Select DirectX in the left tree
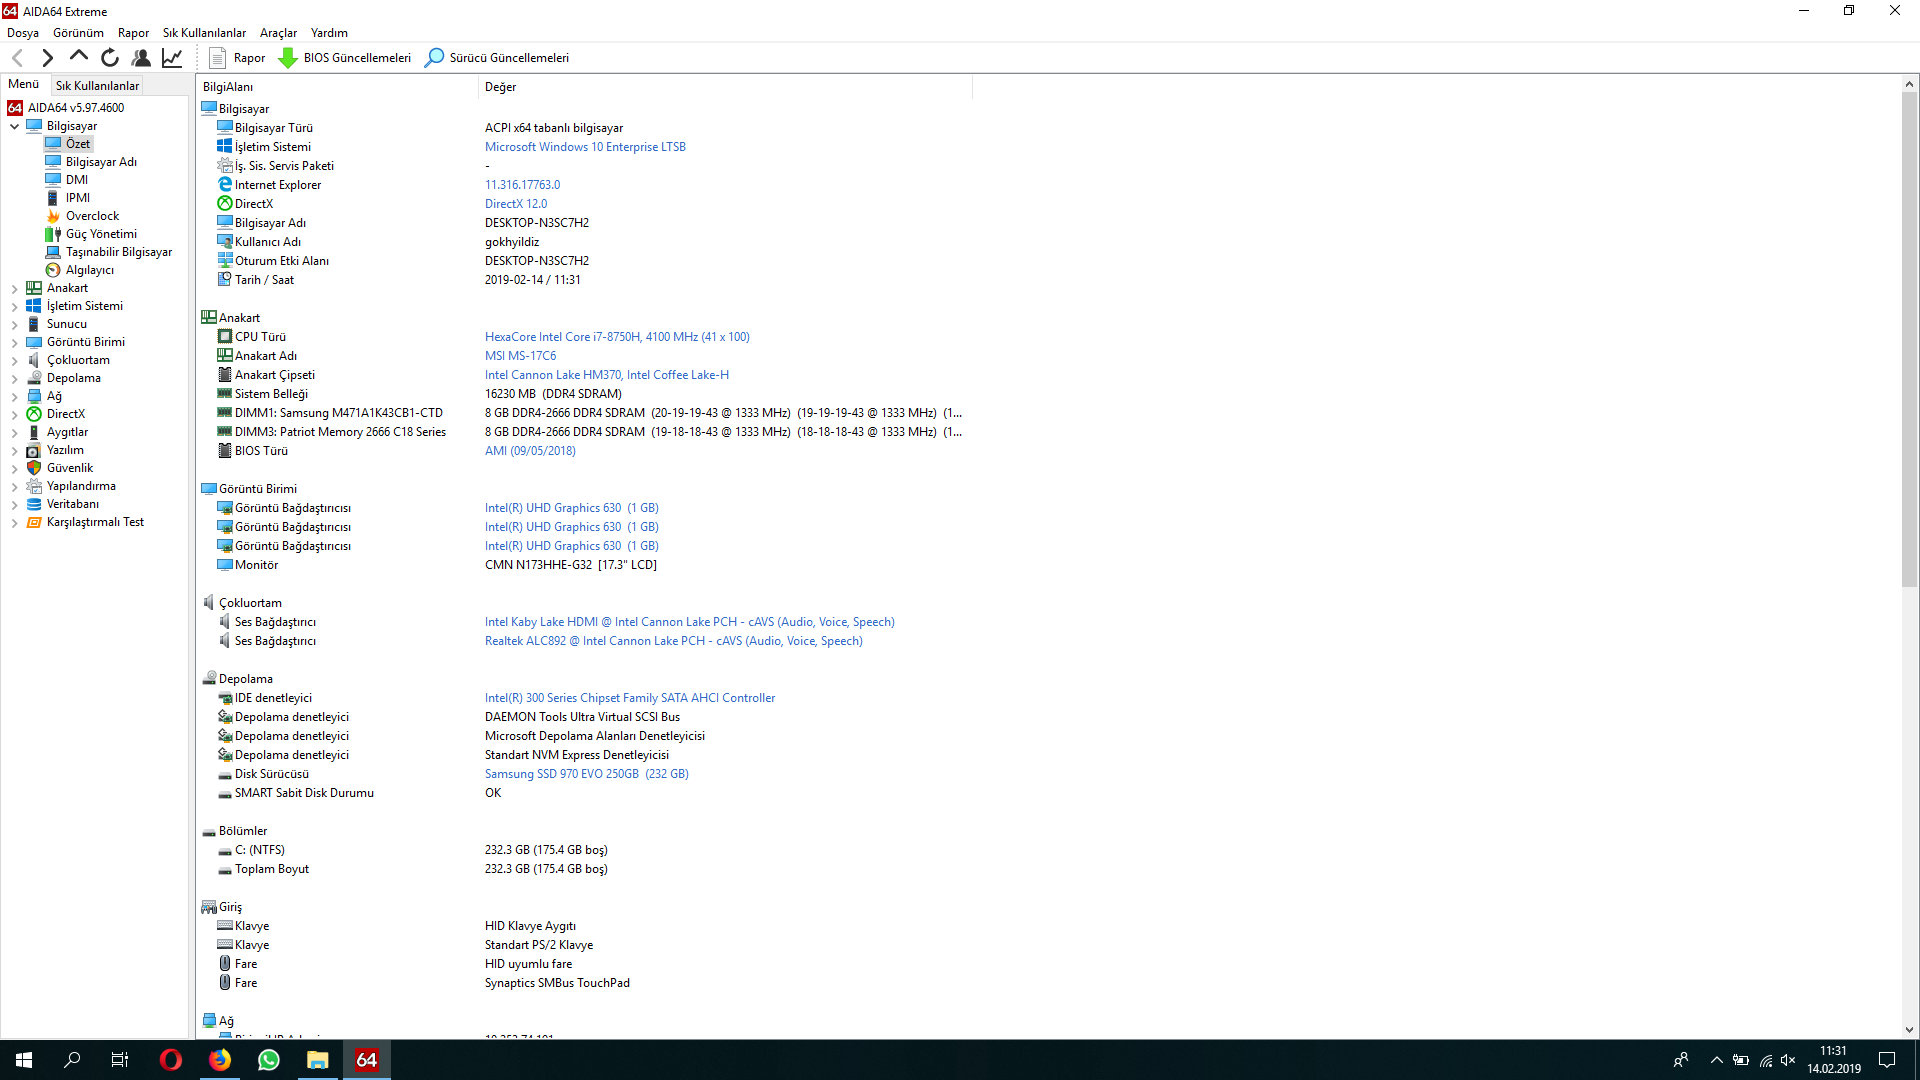Screen dimensions: 1920x1080 pos(66,414)
